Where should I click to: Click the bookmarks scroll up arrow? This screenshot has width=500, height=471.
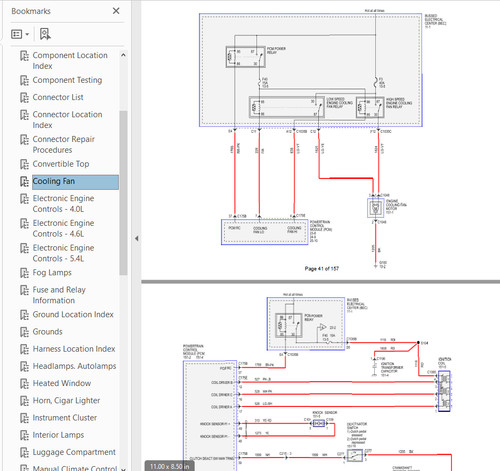coord(123,55)
